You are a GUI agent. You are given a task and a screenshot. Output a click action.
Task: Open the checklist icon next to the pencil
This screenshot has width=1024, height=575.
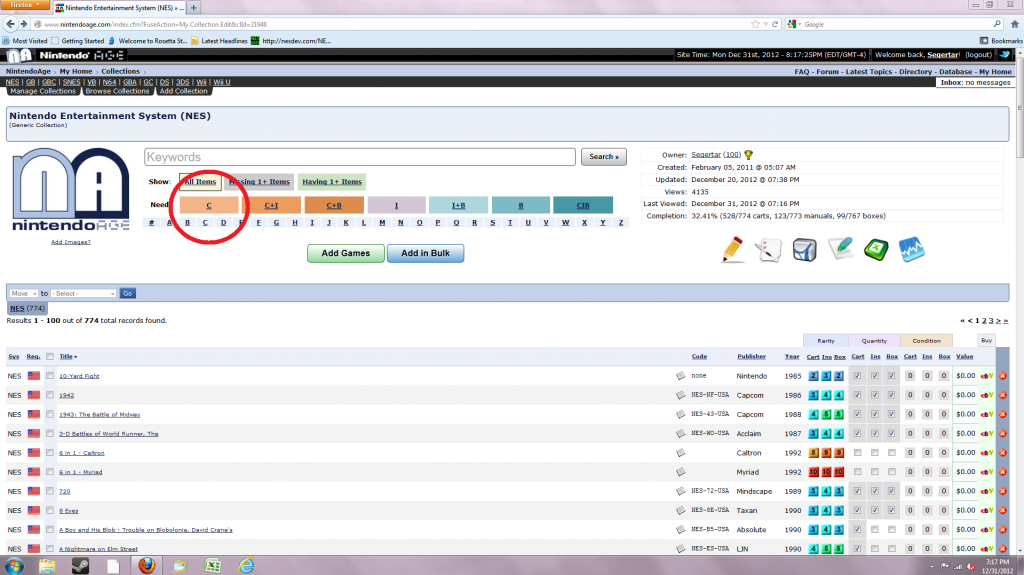coord(769,250)
